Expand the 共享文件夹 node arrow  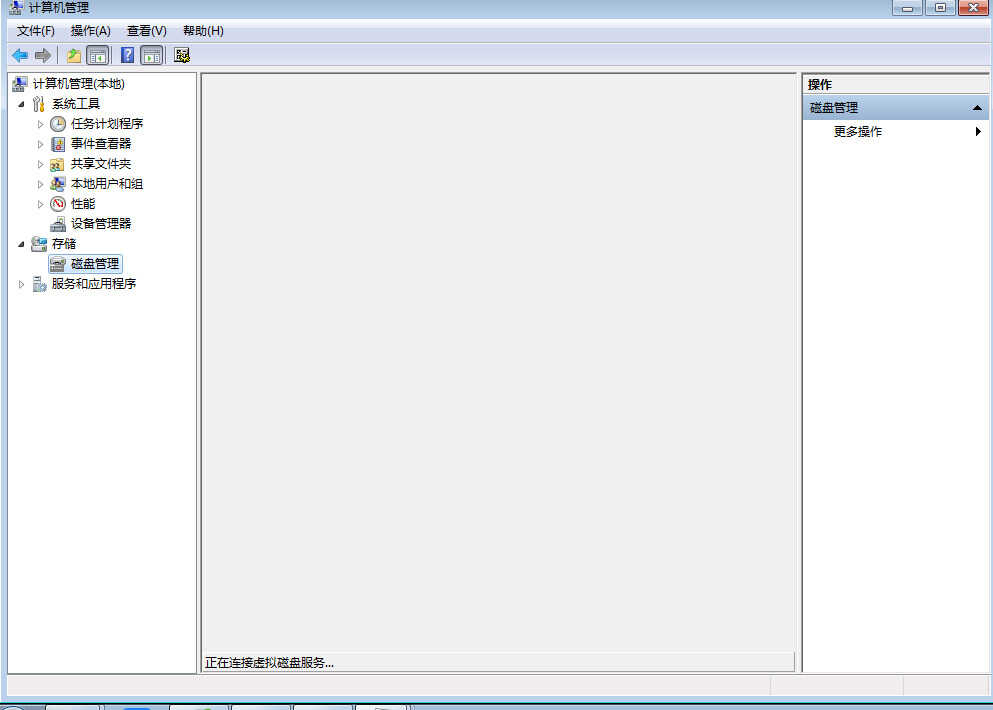point(40,164)
